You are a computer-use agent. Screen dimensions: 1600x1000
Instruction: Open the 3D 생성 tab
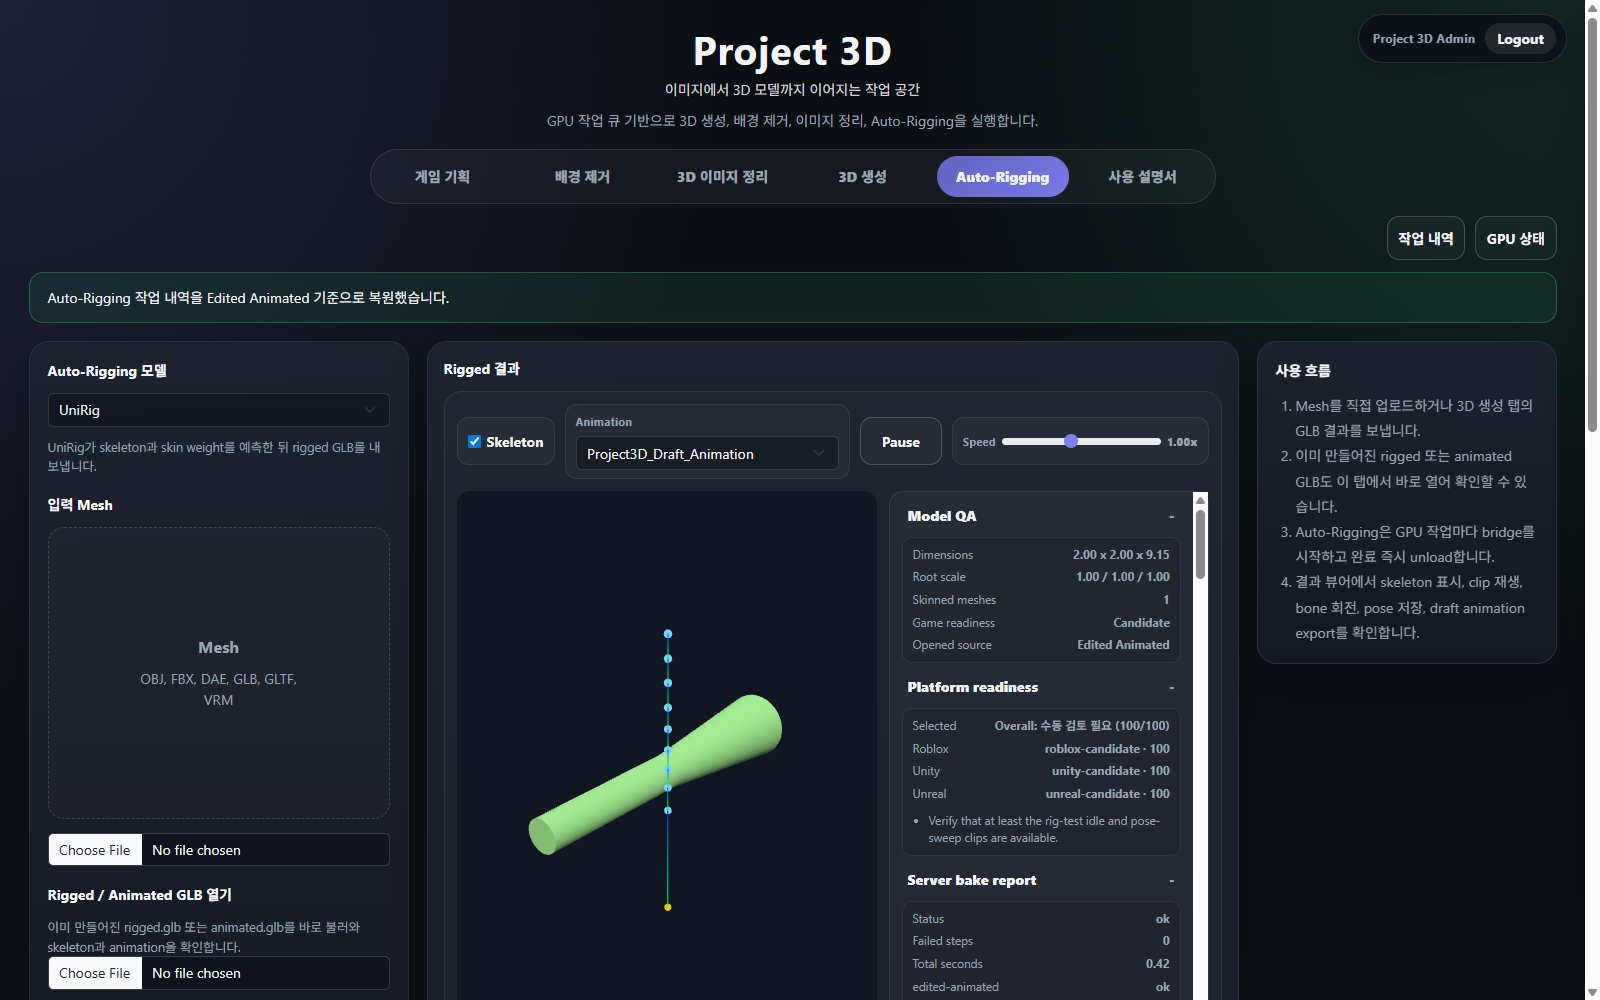[863, 177]
